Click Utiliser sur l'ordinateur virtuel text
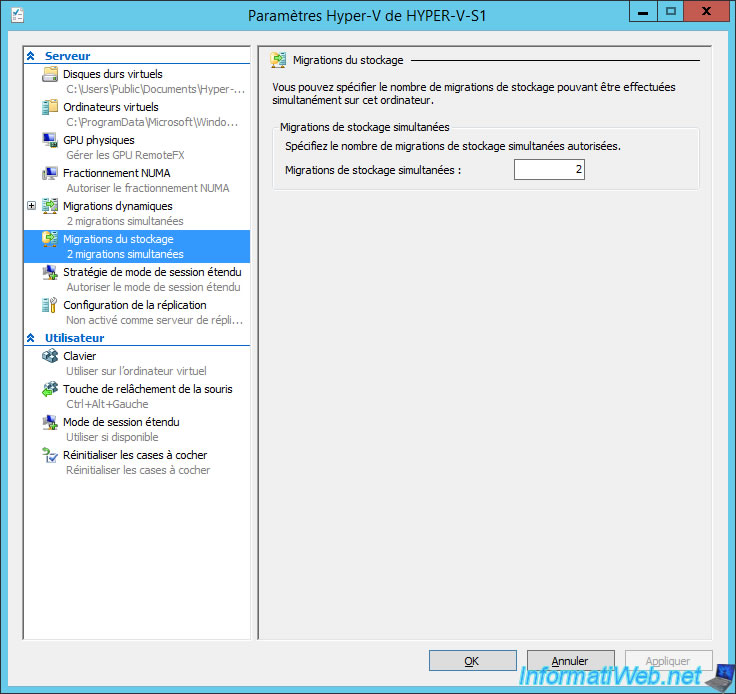Screen dimensions: 736x694 [136, 371]
